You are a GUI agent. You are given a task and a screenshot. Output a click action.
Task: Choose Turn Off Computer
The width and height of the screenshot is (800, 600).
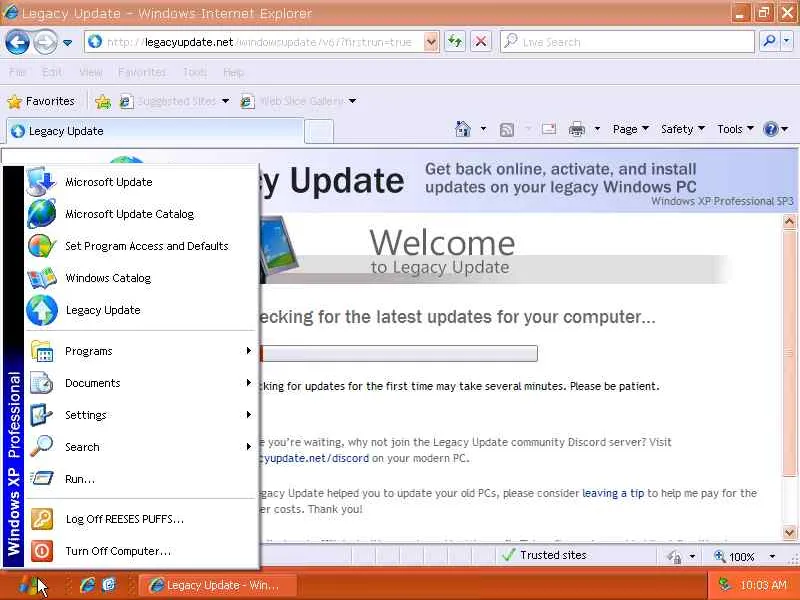pyautogui.click(x=142, y=551)
